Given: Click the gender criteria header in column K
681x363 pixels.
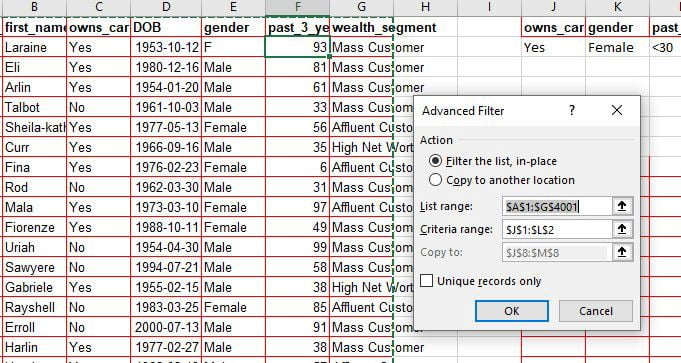Looking at the screenshot, I should (x=617, y=27).
